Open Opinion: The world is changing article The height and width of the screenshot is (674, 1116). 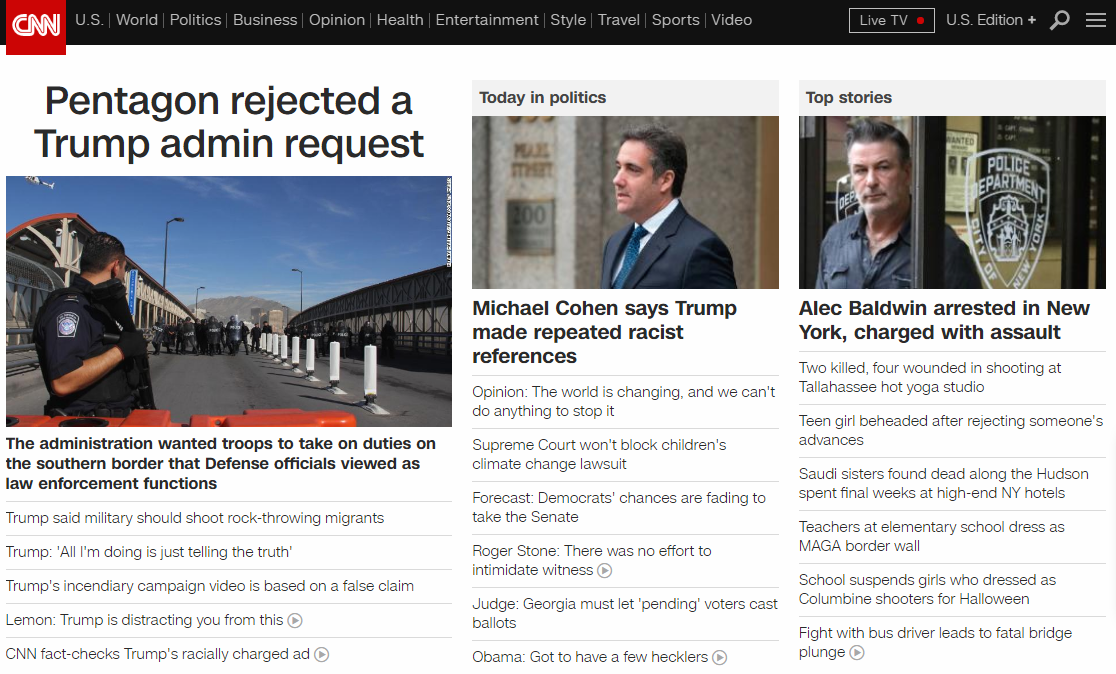pos(623,401)
